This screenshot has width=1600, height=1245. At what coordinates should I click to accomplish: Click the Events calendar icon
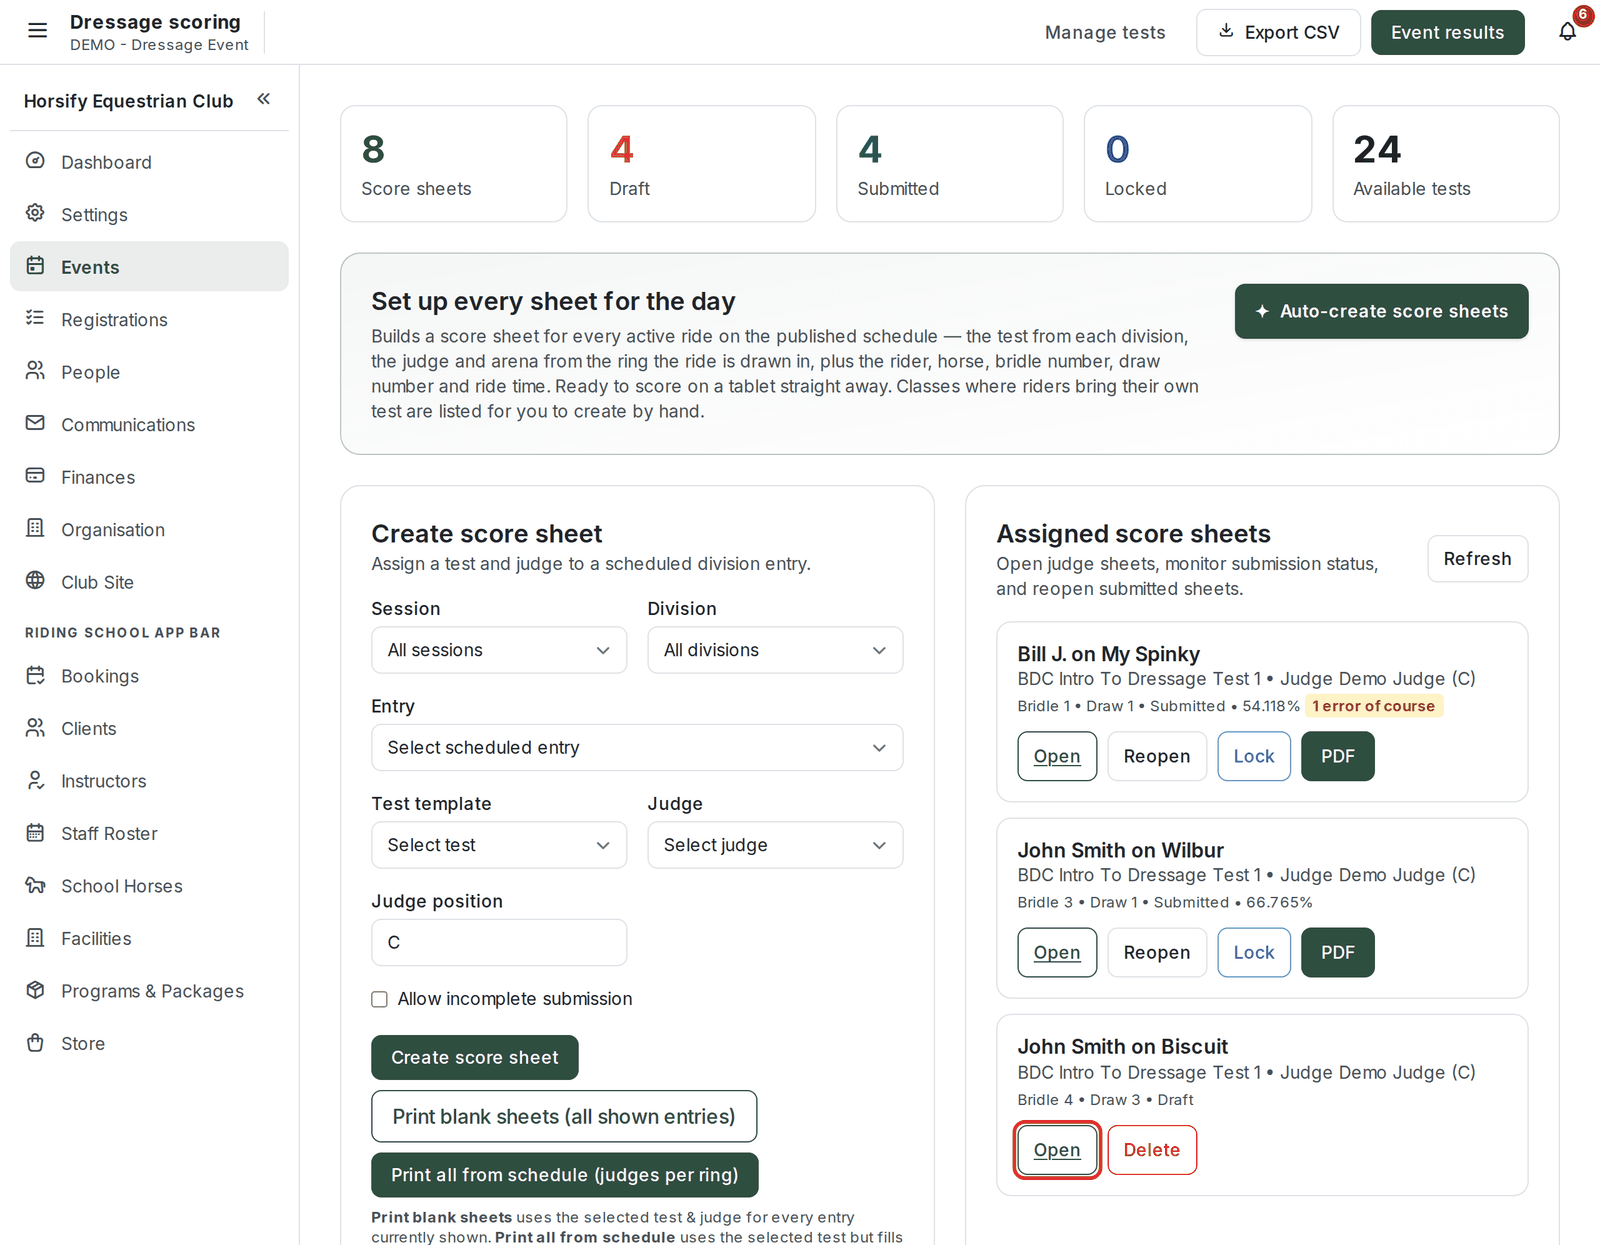[35, 266]
